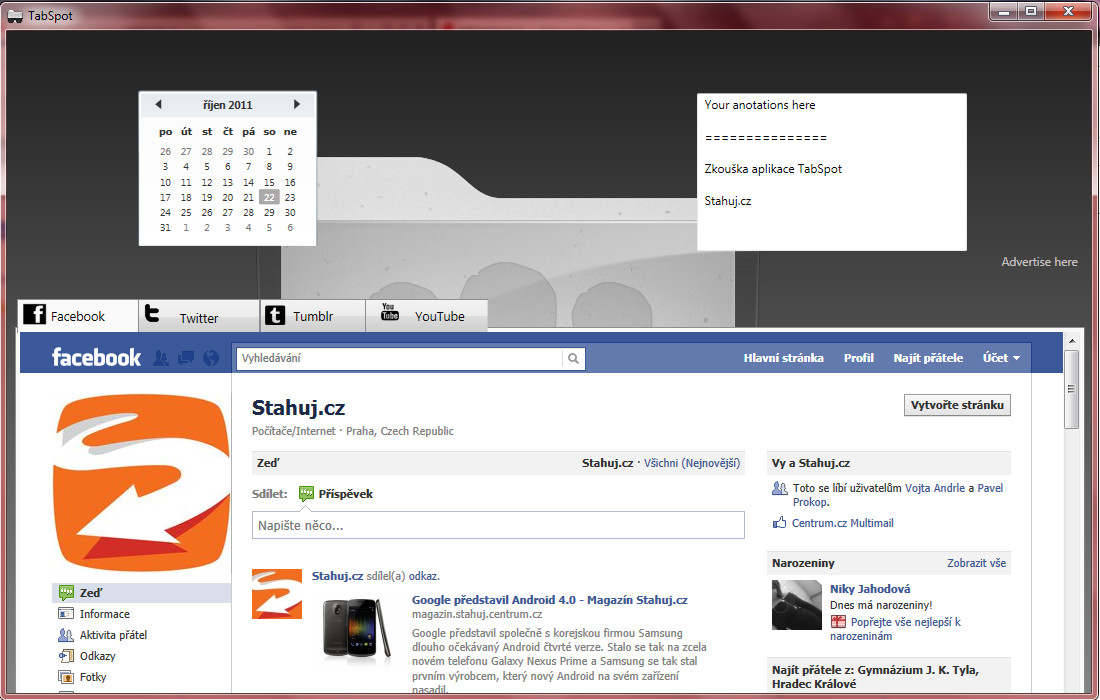
Task: Click Zobrazit vše in Narozeniny
Action: click(977, 563)
